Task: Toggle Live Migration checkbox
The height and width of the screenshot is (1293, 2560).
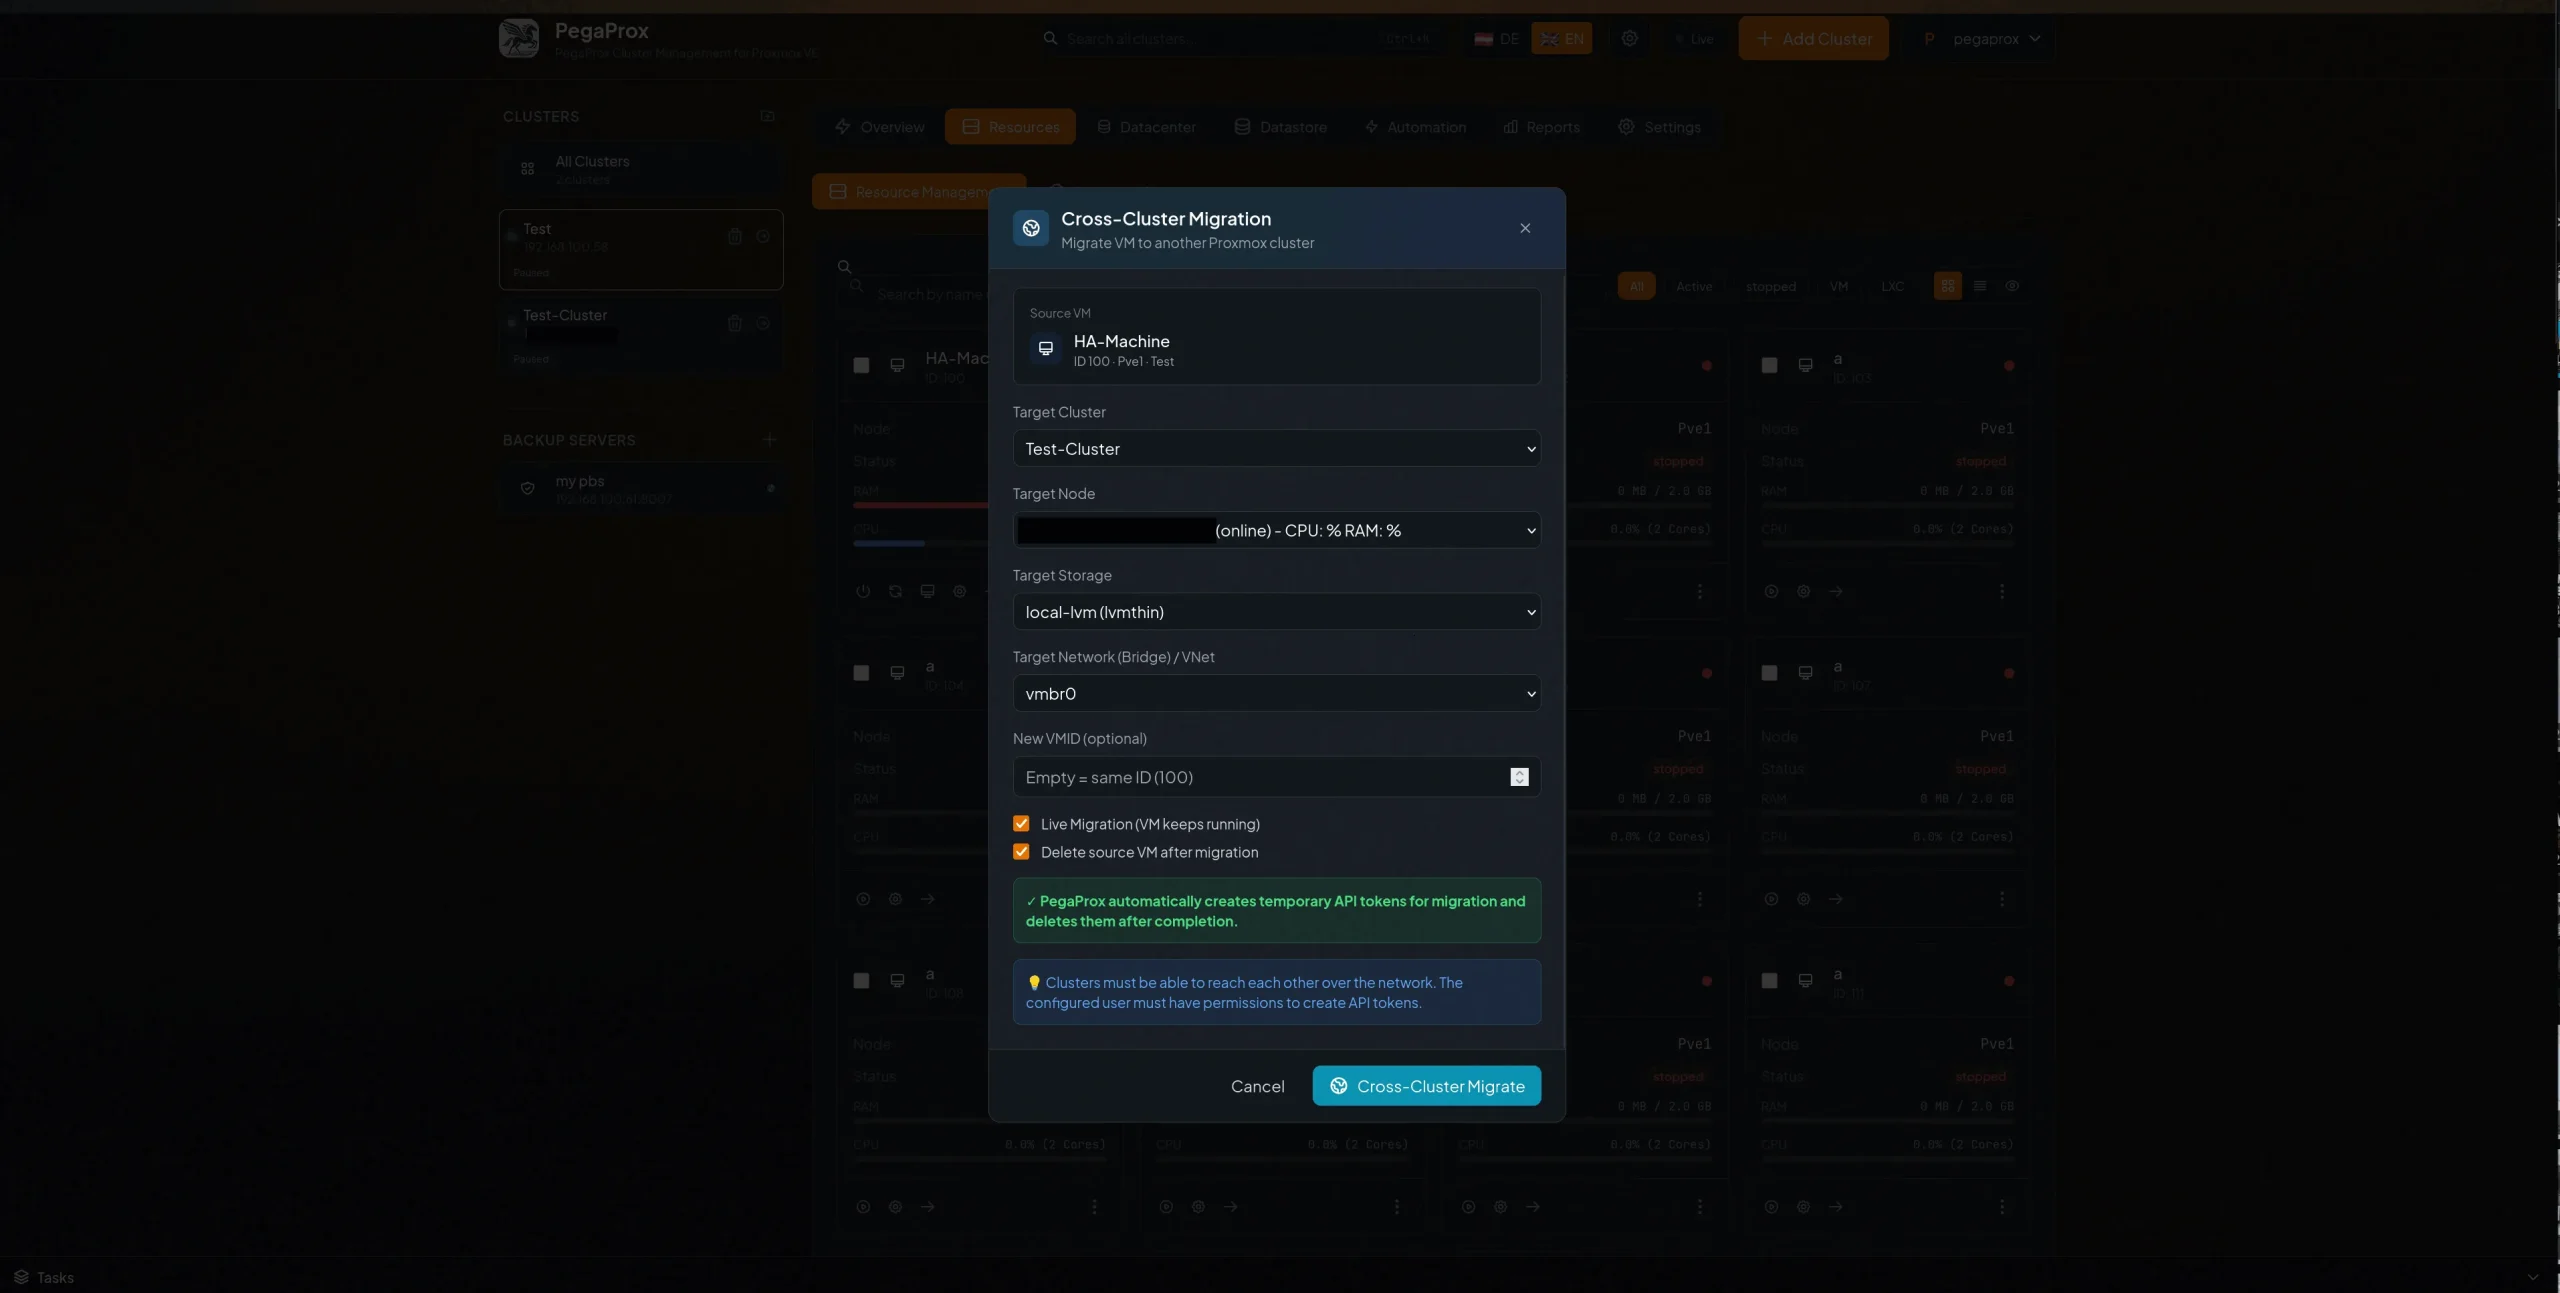Action: pyautogui.click(x=1020, y=824)
